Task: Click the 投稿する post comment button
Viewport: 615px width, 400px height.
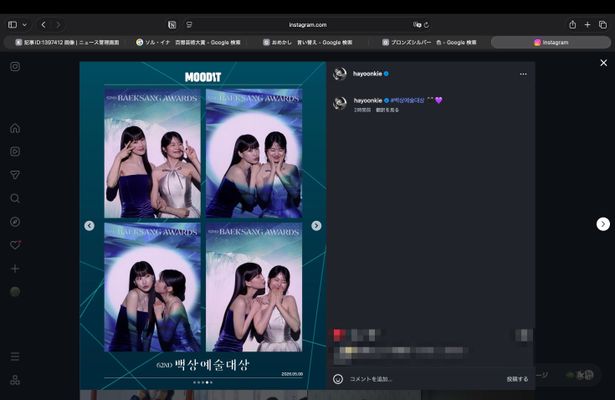Action: coord(517,379)
